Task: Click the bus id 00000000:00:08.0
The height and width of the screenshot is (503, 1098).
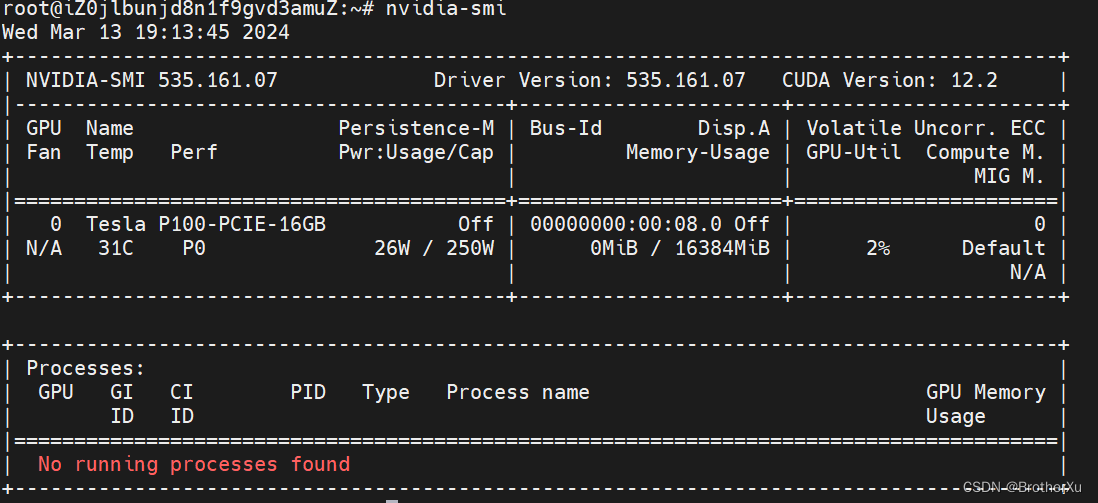Action: click(626, 224)
